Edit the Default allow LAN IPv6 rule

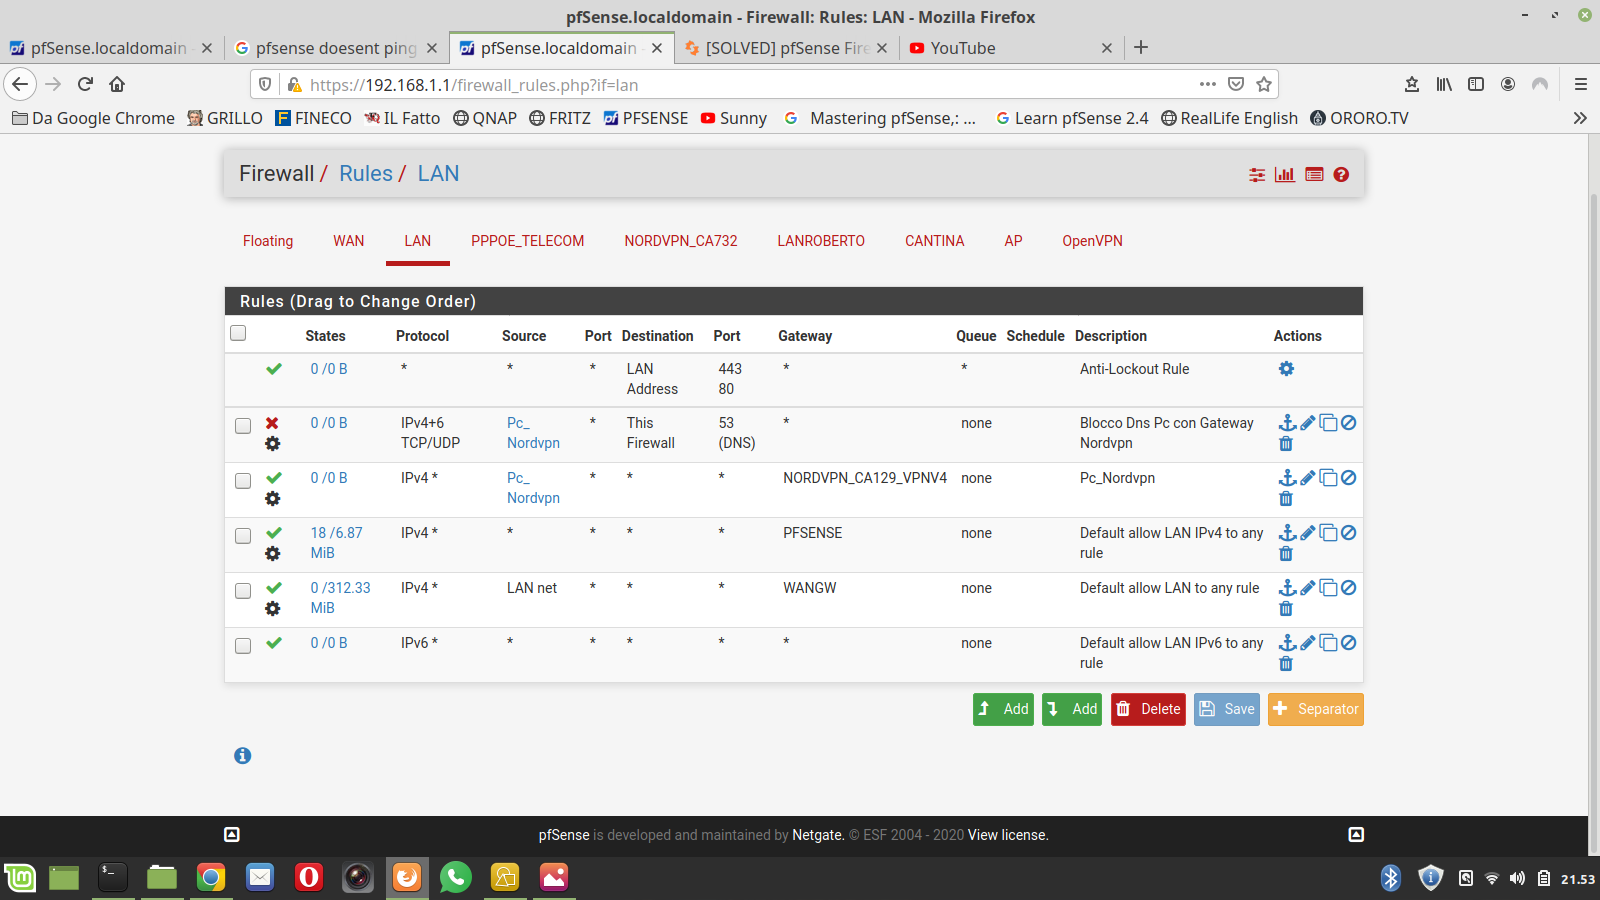pyautogui.click(x=1307, y=643)
